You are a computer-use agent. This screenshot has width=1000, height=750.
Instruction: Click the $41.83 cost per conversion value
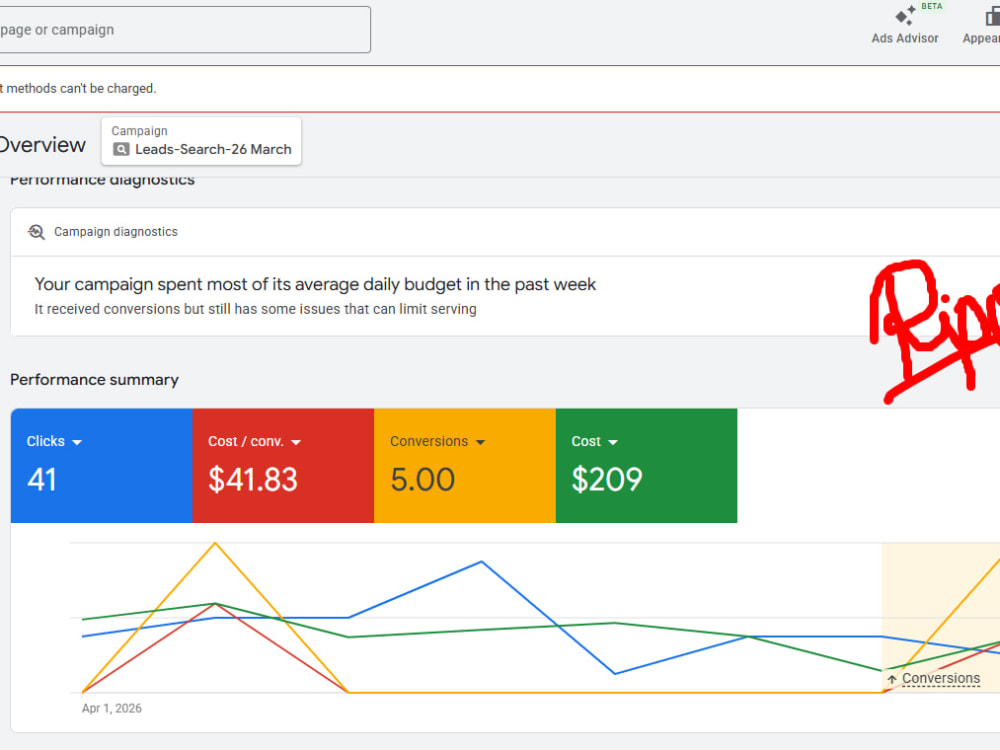pos(253,480)
